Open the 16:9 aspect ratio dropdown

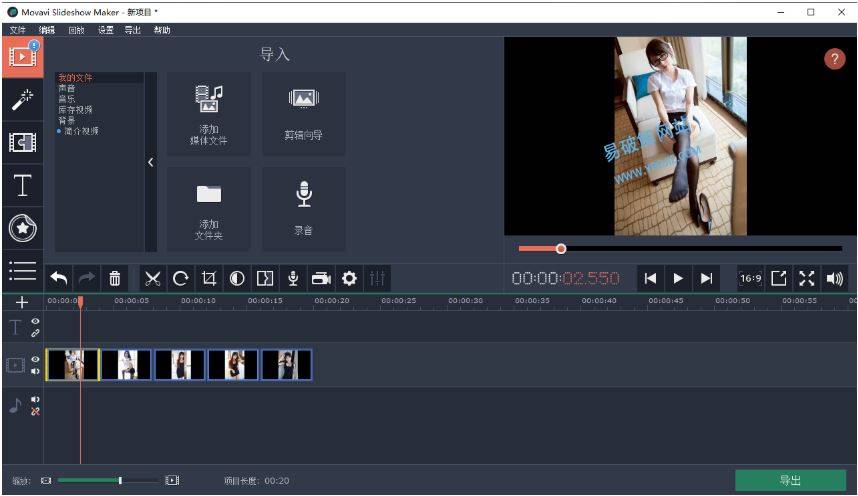(751, 279)
